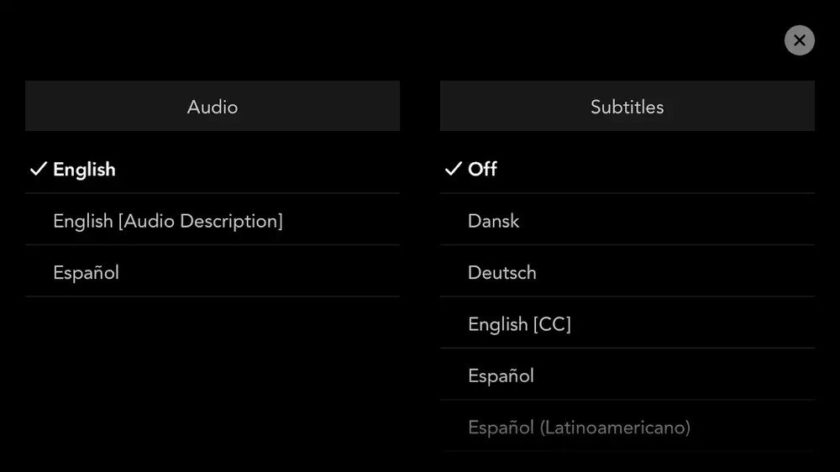The width and height of the screenshot is (840, 472).
Task: Change spoken language to Spanish audio
Action: [x=86, y=273]
